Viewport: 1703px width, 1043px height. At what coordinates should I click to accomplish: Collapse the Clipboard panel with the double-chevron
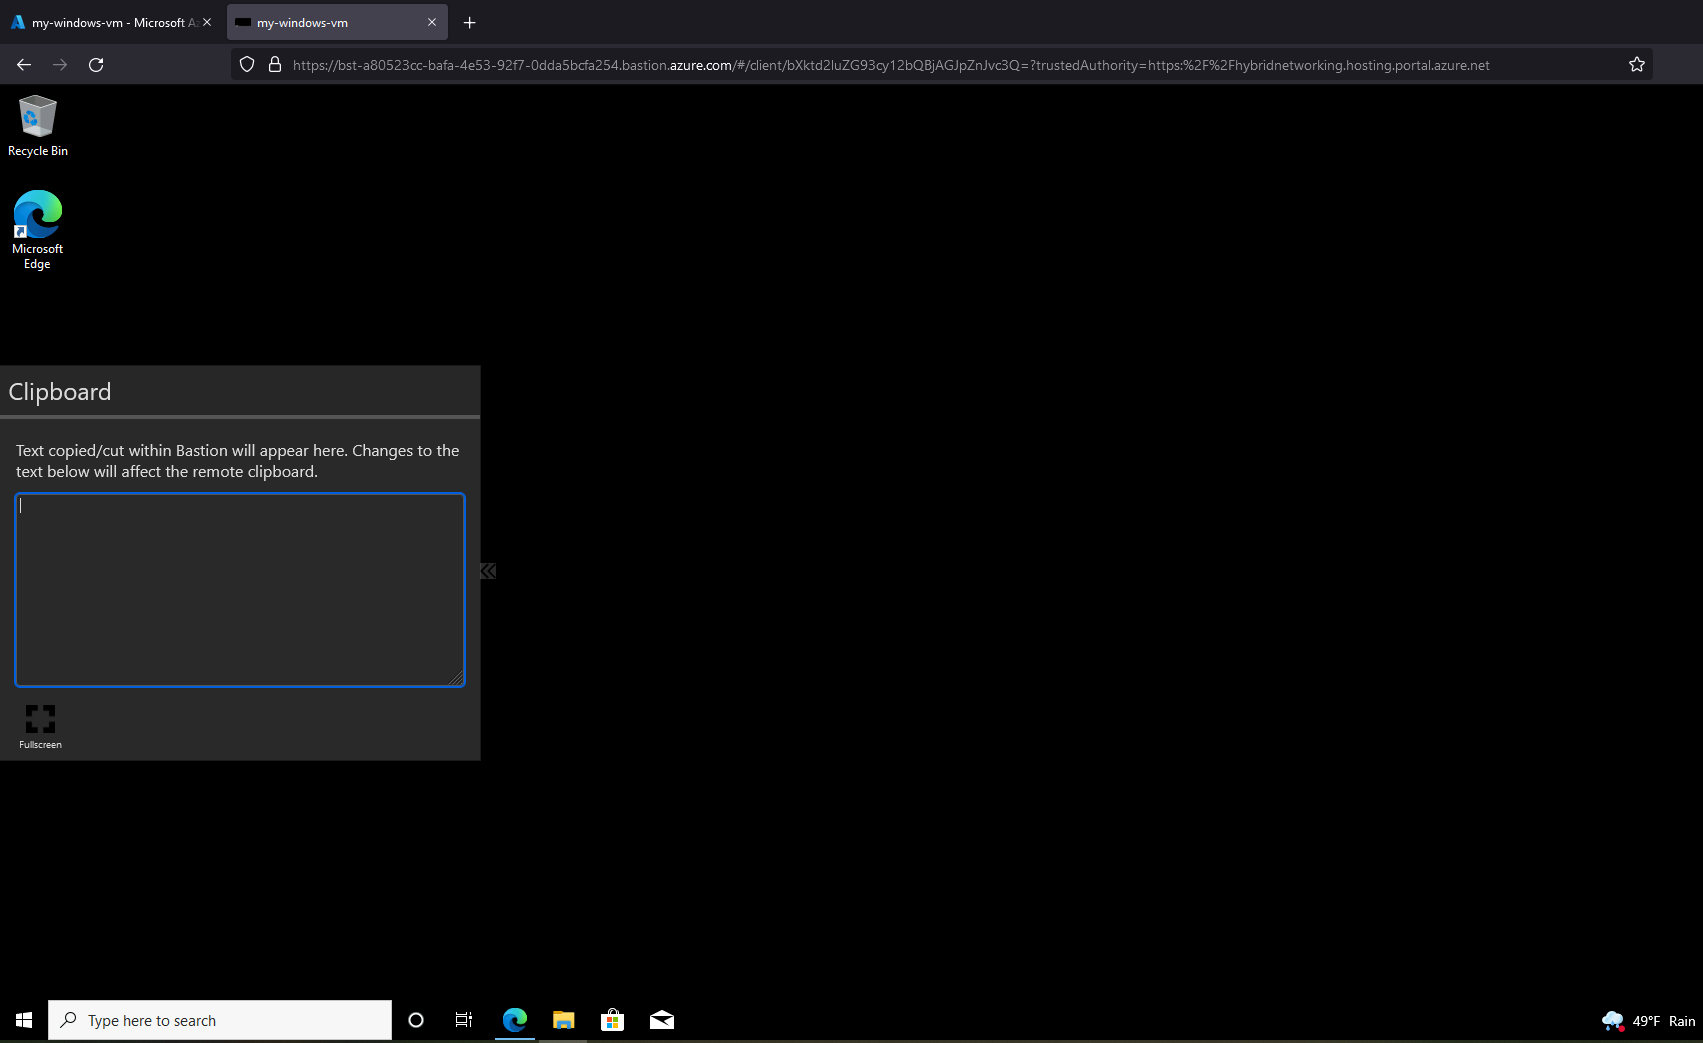point(488,571)
